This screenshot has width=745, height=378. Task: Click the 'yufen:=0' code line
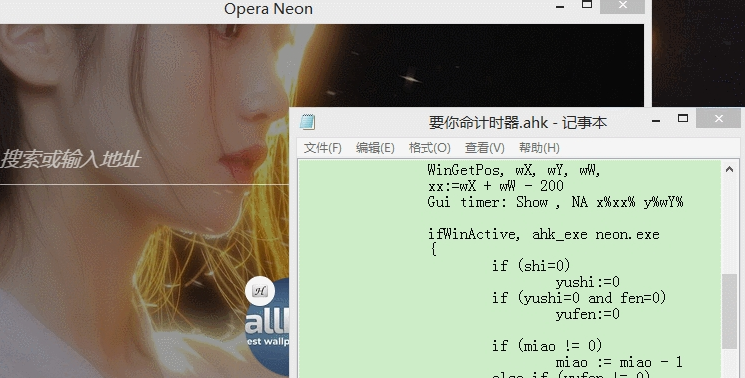[587, 314]
